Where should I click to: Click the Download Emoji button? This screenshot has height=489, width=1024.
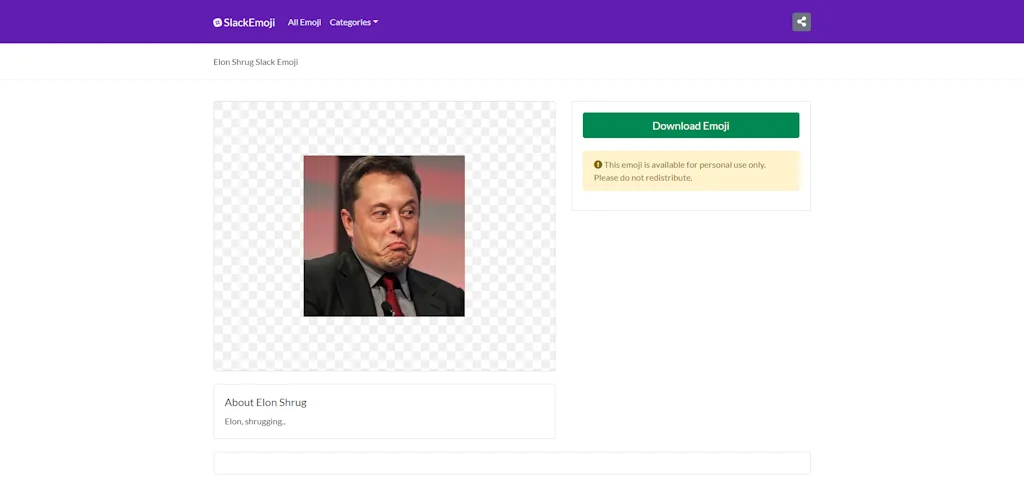[x=691, y=125]
